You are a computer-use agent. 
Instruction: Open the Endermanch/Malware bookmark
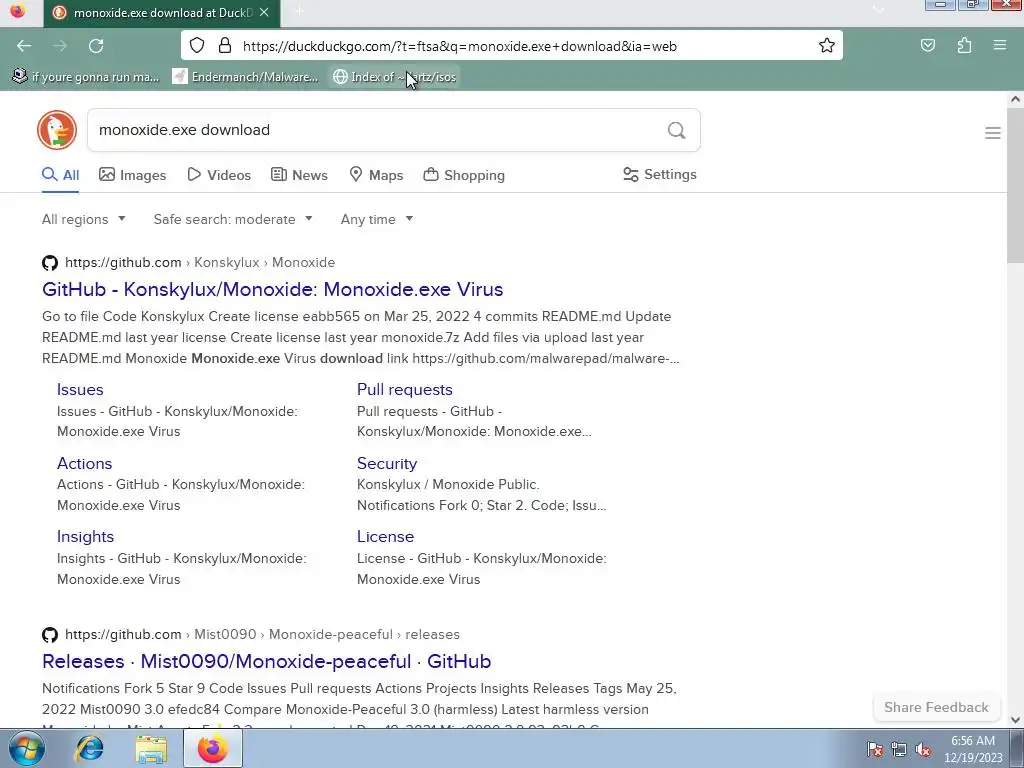click(x=245, y=77)
